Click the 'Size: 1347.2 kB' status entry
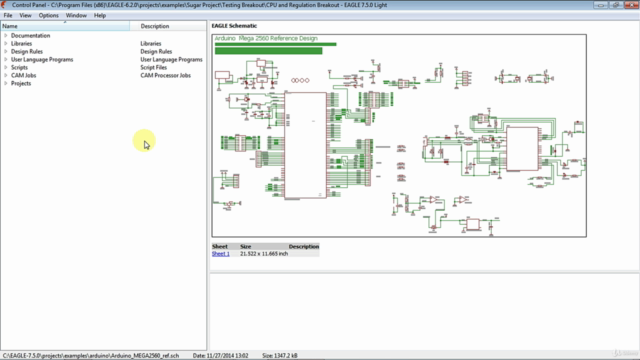The width and height of the screenshot is (640, 360). [280, 356]
